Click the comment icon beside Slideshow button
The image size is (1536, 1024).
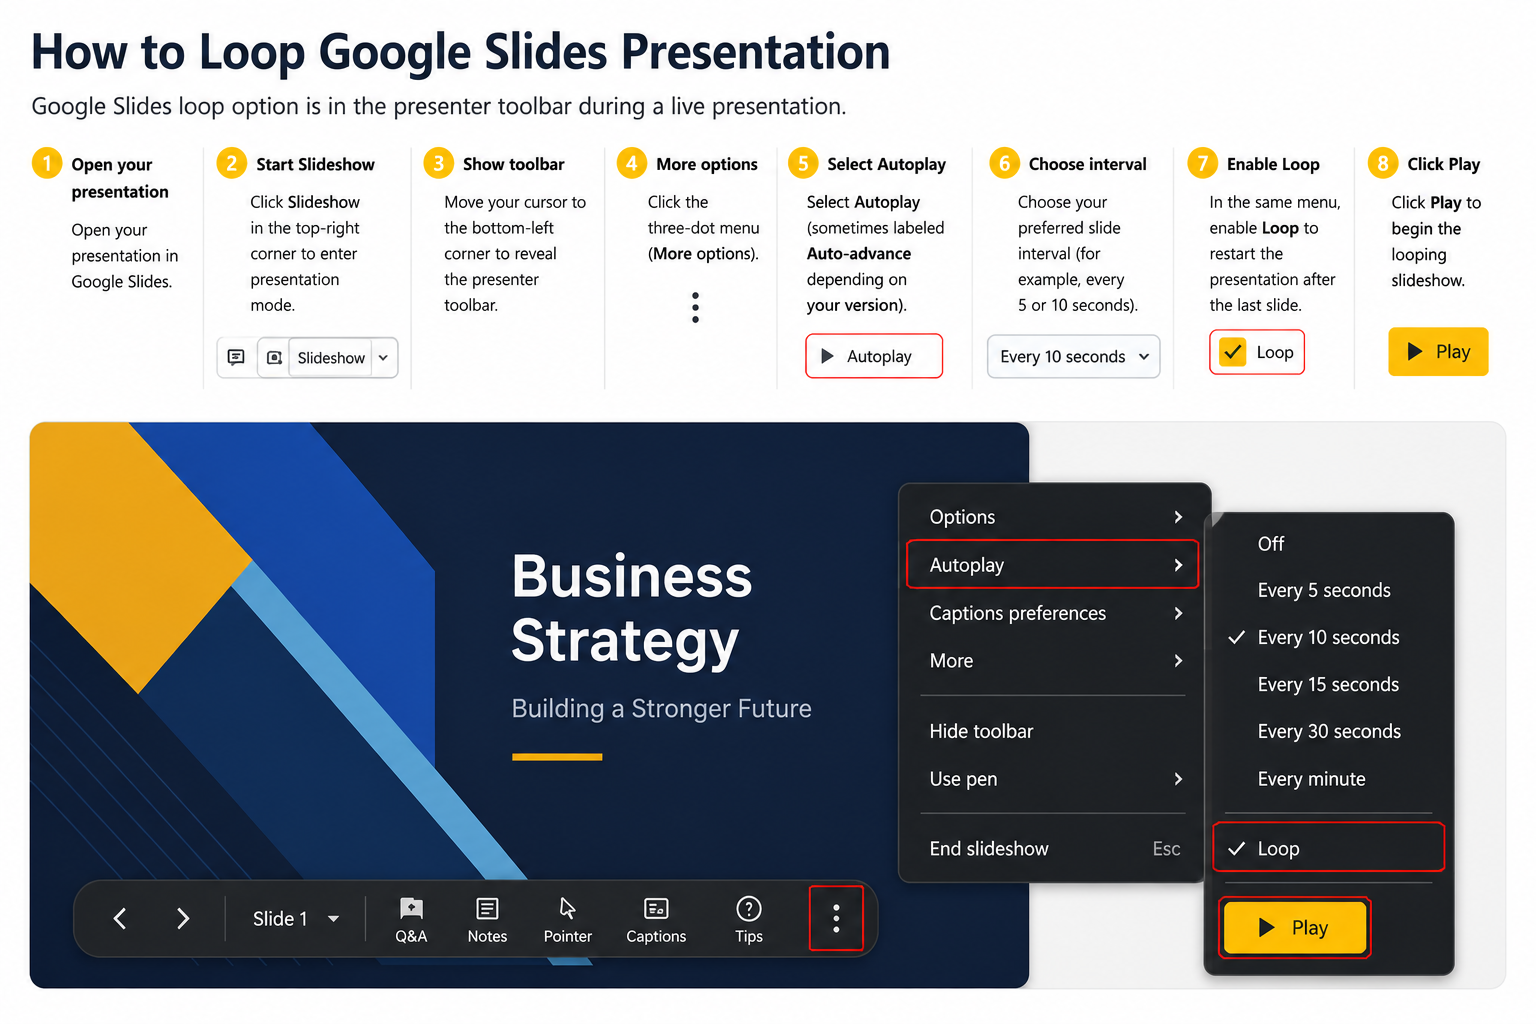pyautogui.click(x=236, y=357)
